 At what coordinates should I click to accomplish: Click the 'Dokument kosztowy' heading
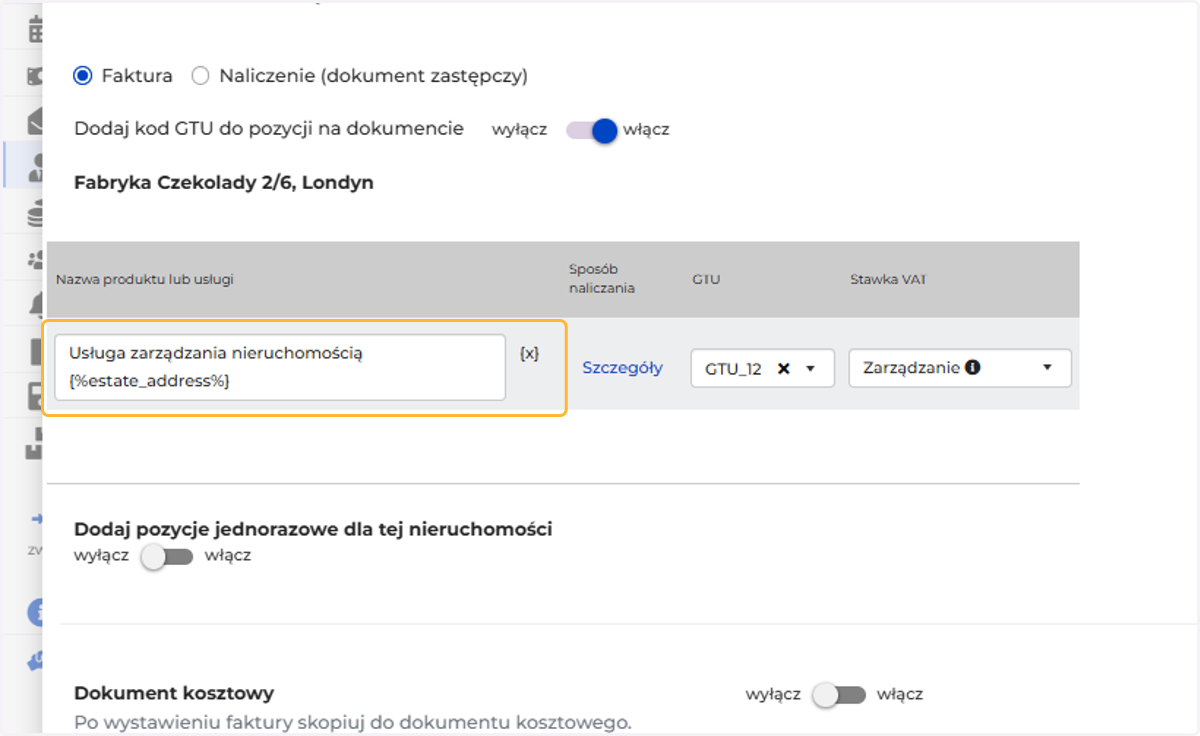pyautogui.click(x=174, y=693)
